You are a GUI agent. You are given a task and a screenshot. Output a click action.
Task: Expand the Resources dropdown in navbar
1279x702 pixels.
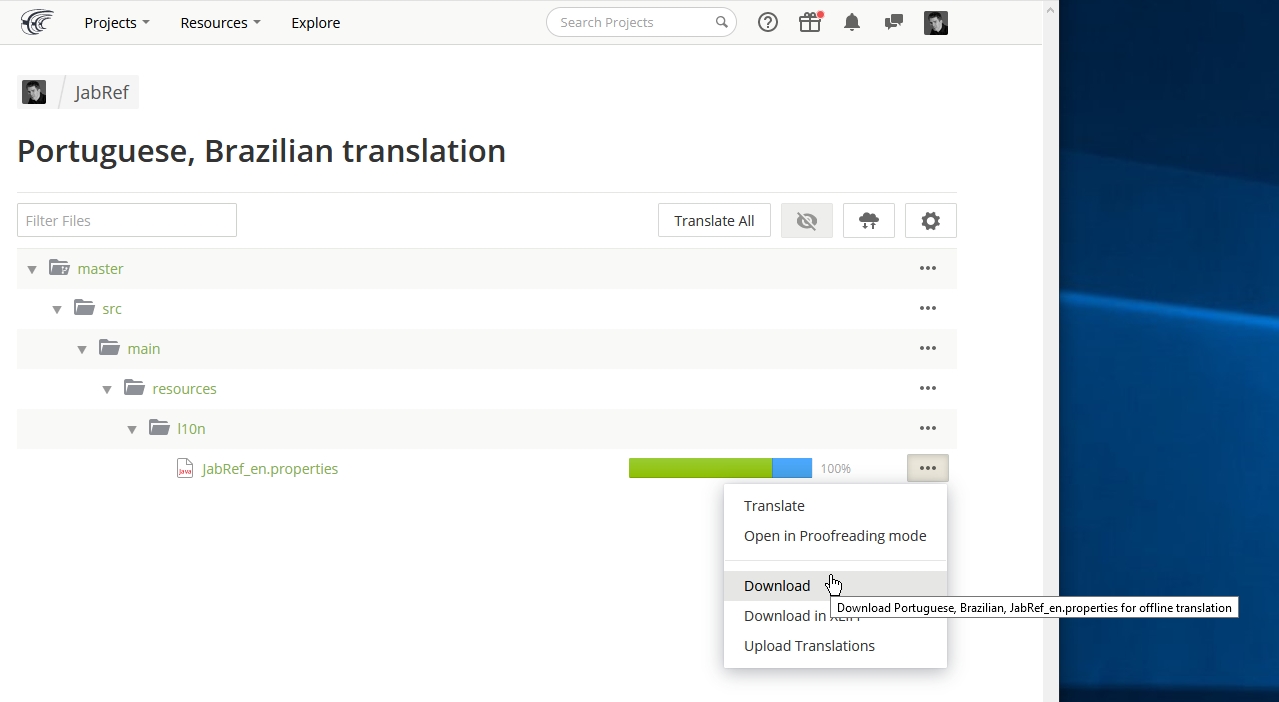coord(220,23)
